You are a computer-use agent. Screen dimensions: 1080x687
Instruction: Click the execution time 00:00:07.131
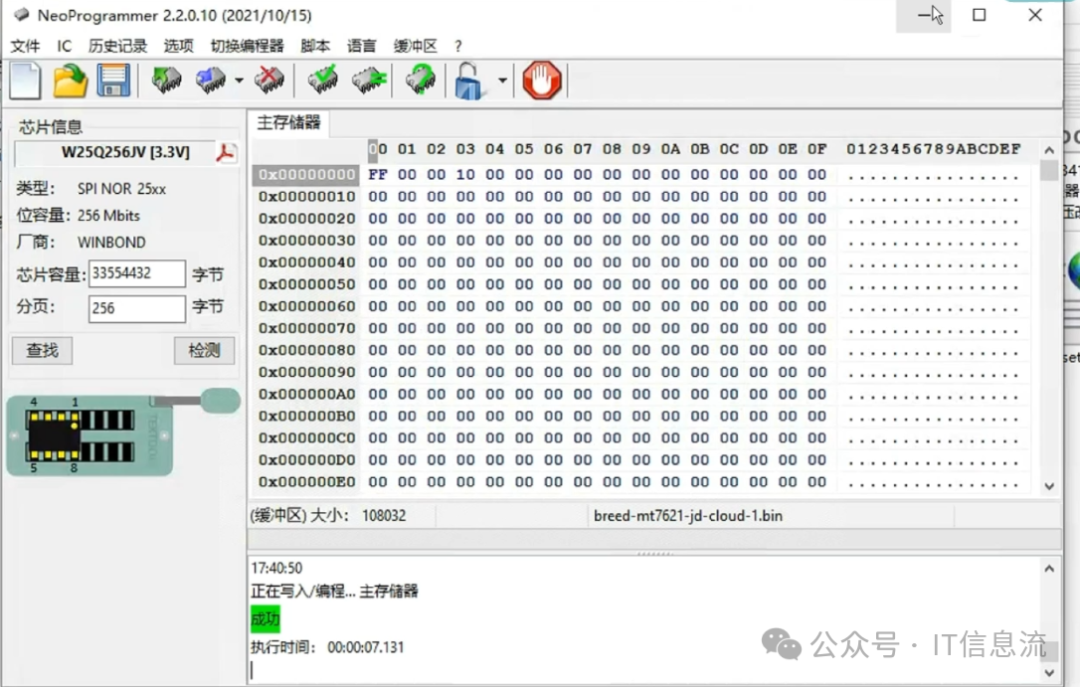(366, 648)
